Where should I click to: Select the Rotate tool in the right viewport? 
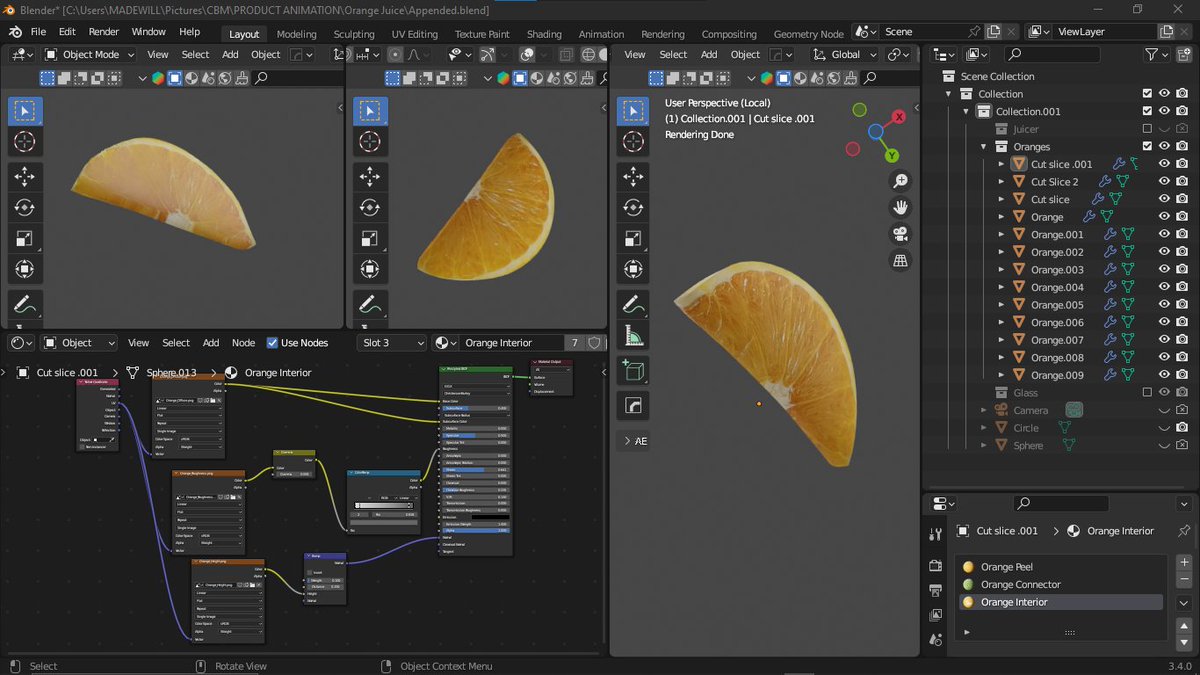point(633,208)
